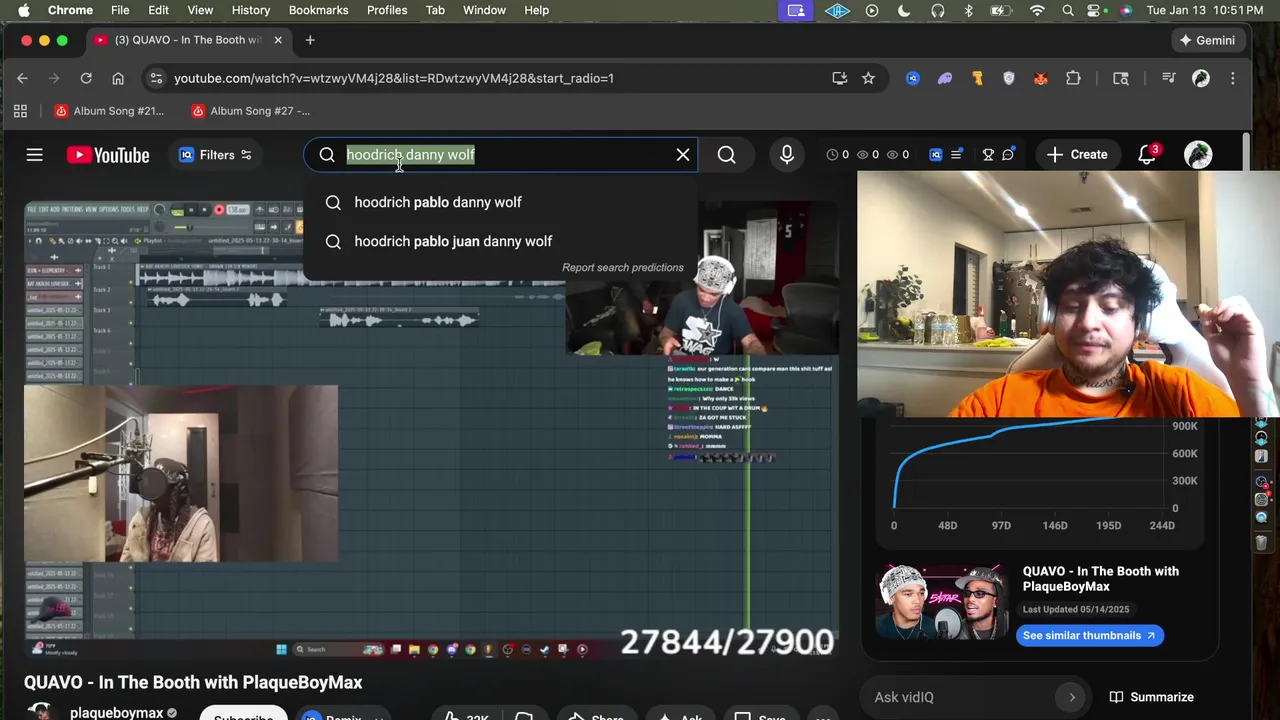Open the plaqueboymax channel name
This screenshot has height=720, width=1280.
coord(116,713)
